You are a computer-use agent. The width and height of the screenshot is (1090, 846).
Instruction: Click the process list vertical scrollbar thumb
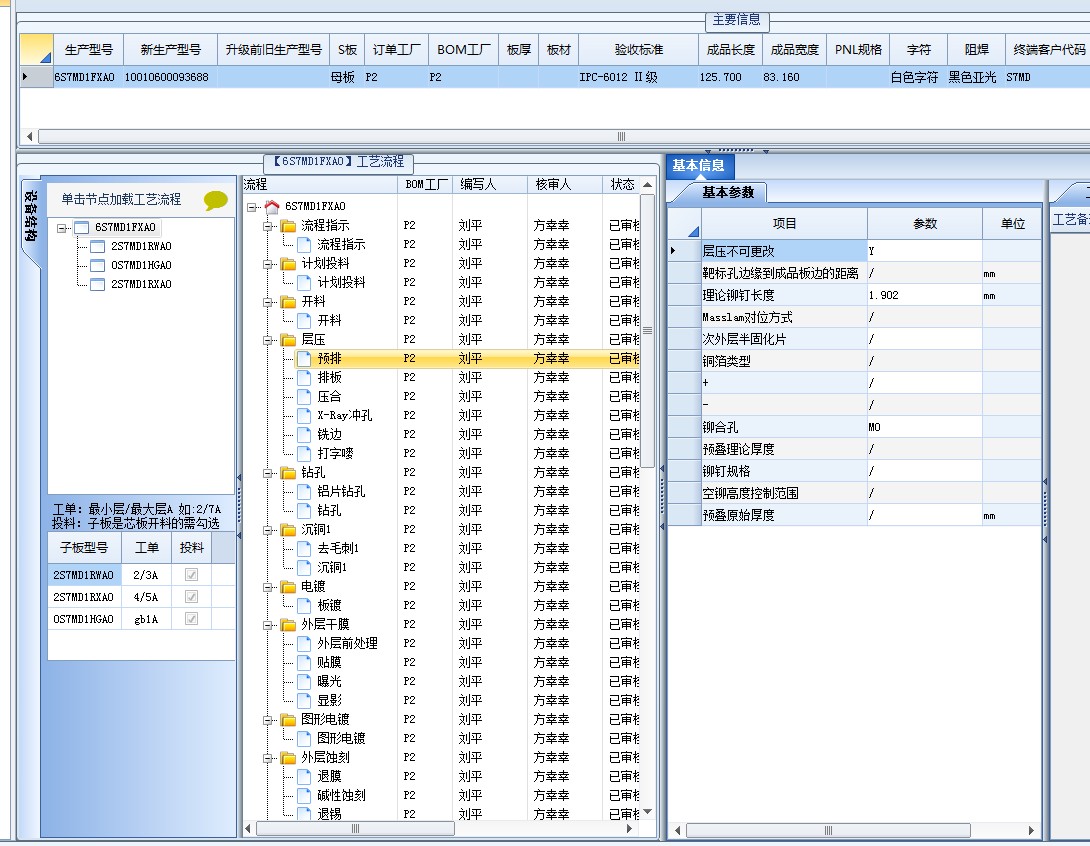(647, 331)
